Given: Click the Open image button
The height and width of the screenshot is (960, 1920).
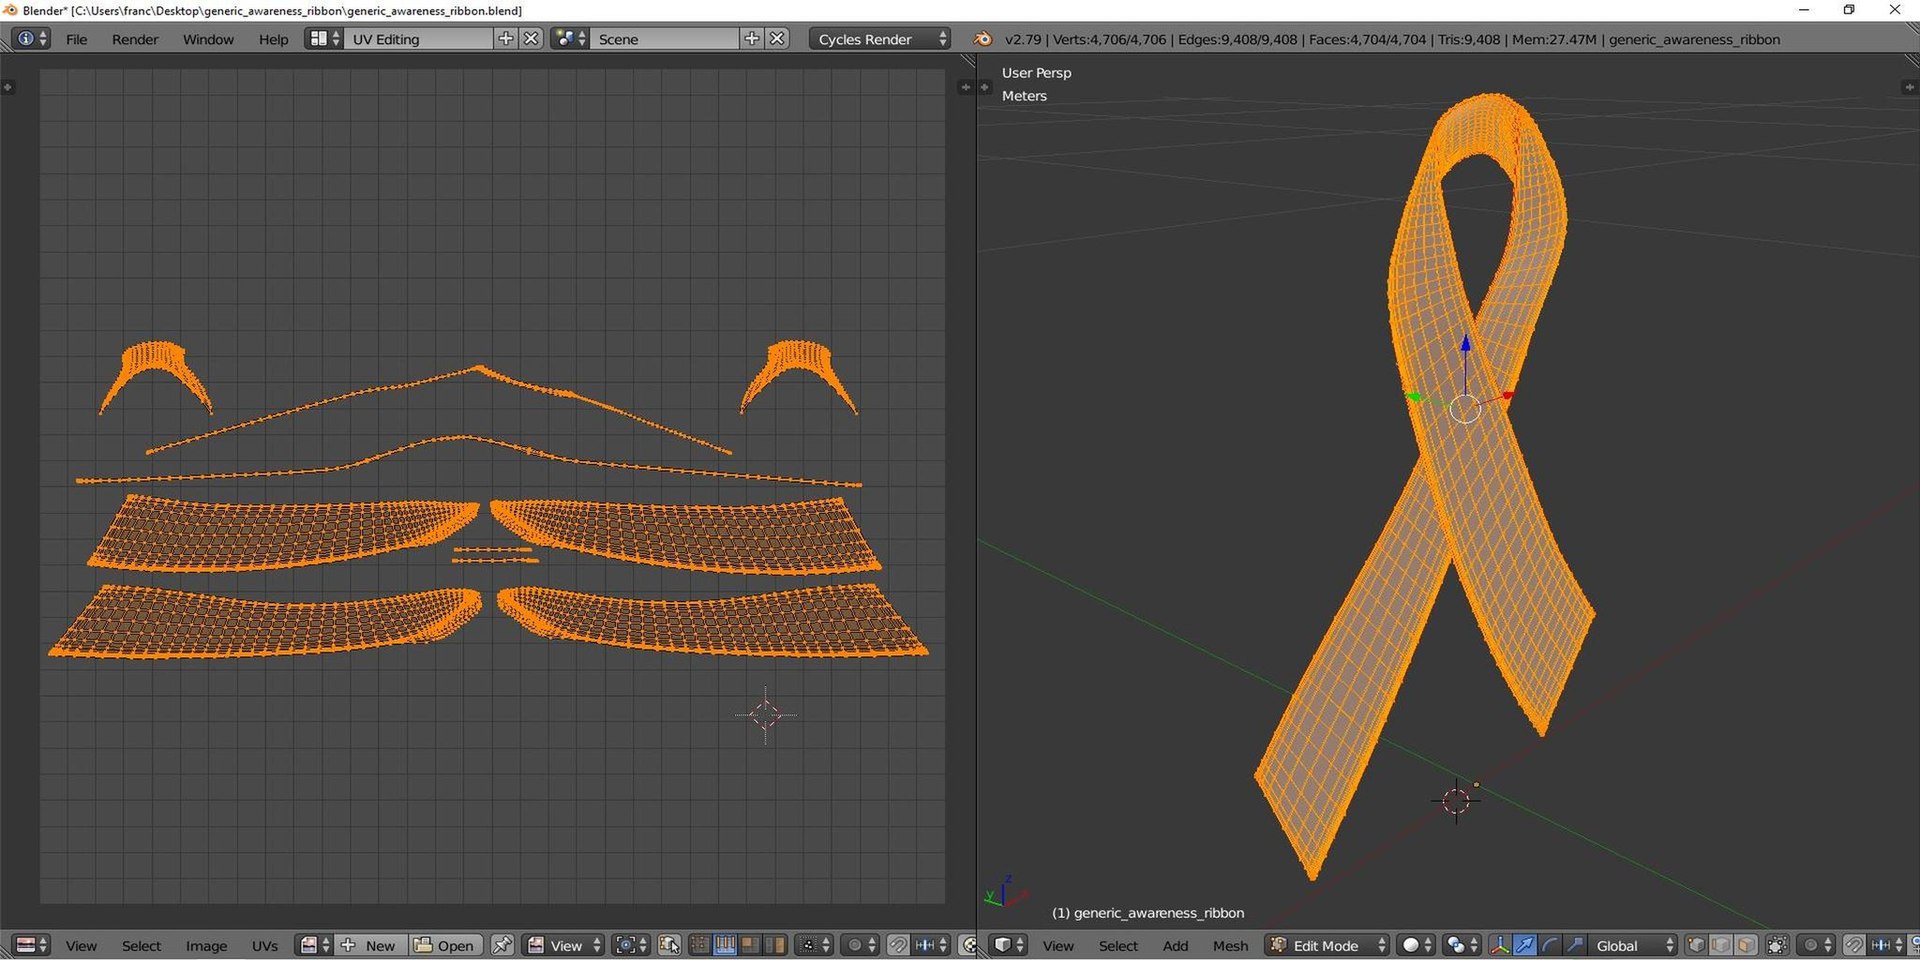Looking at the screenshot, I should [x=445, y=945].
